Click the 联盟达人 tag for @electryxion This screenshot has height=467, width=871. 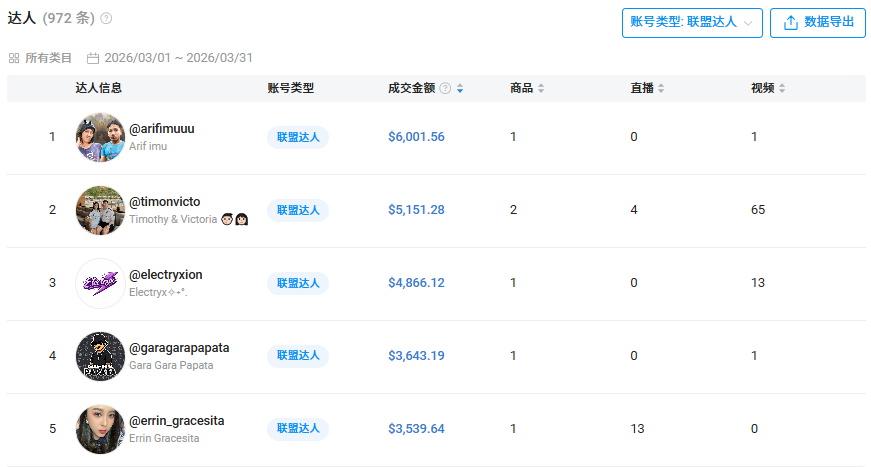[298, 283]
